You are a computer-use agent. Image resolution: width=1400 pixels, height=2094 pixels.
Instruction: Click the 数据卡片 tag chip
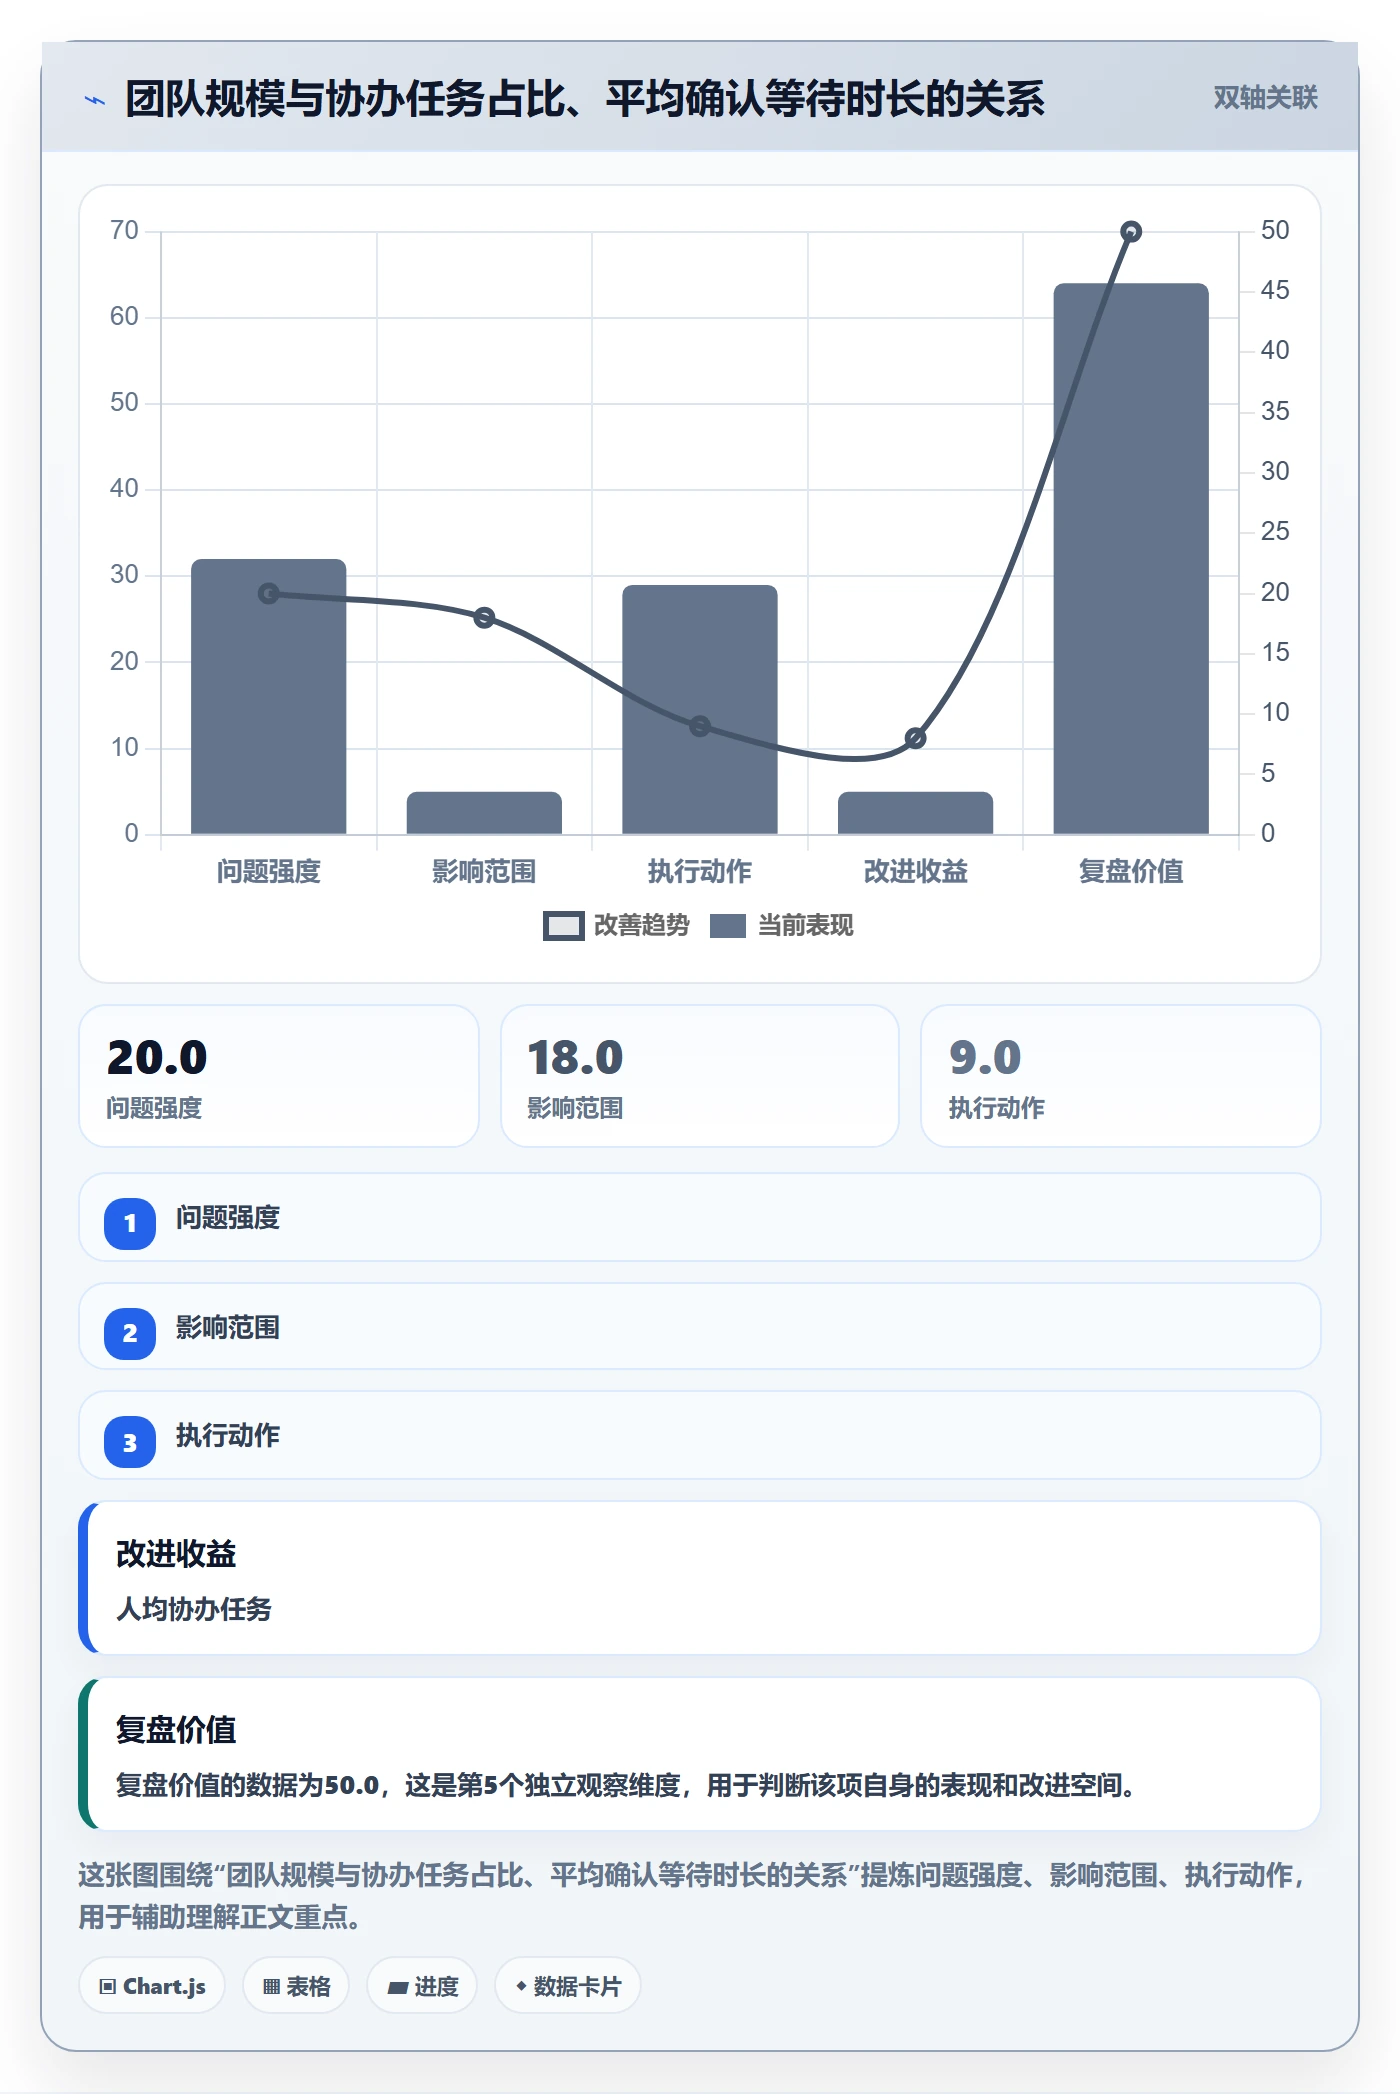click(568, 1986)
